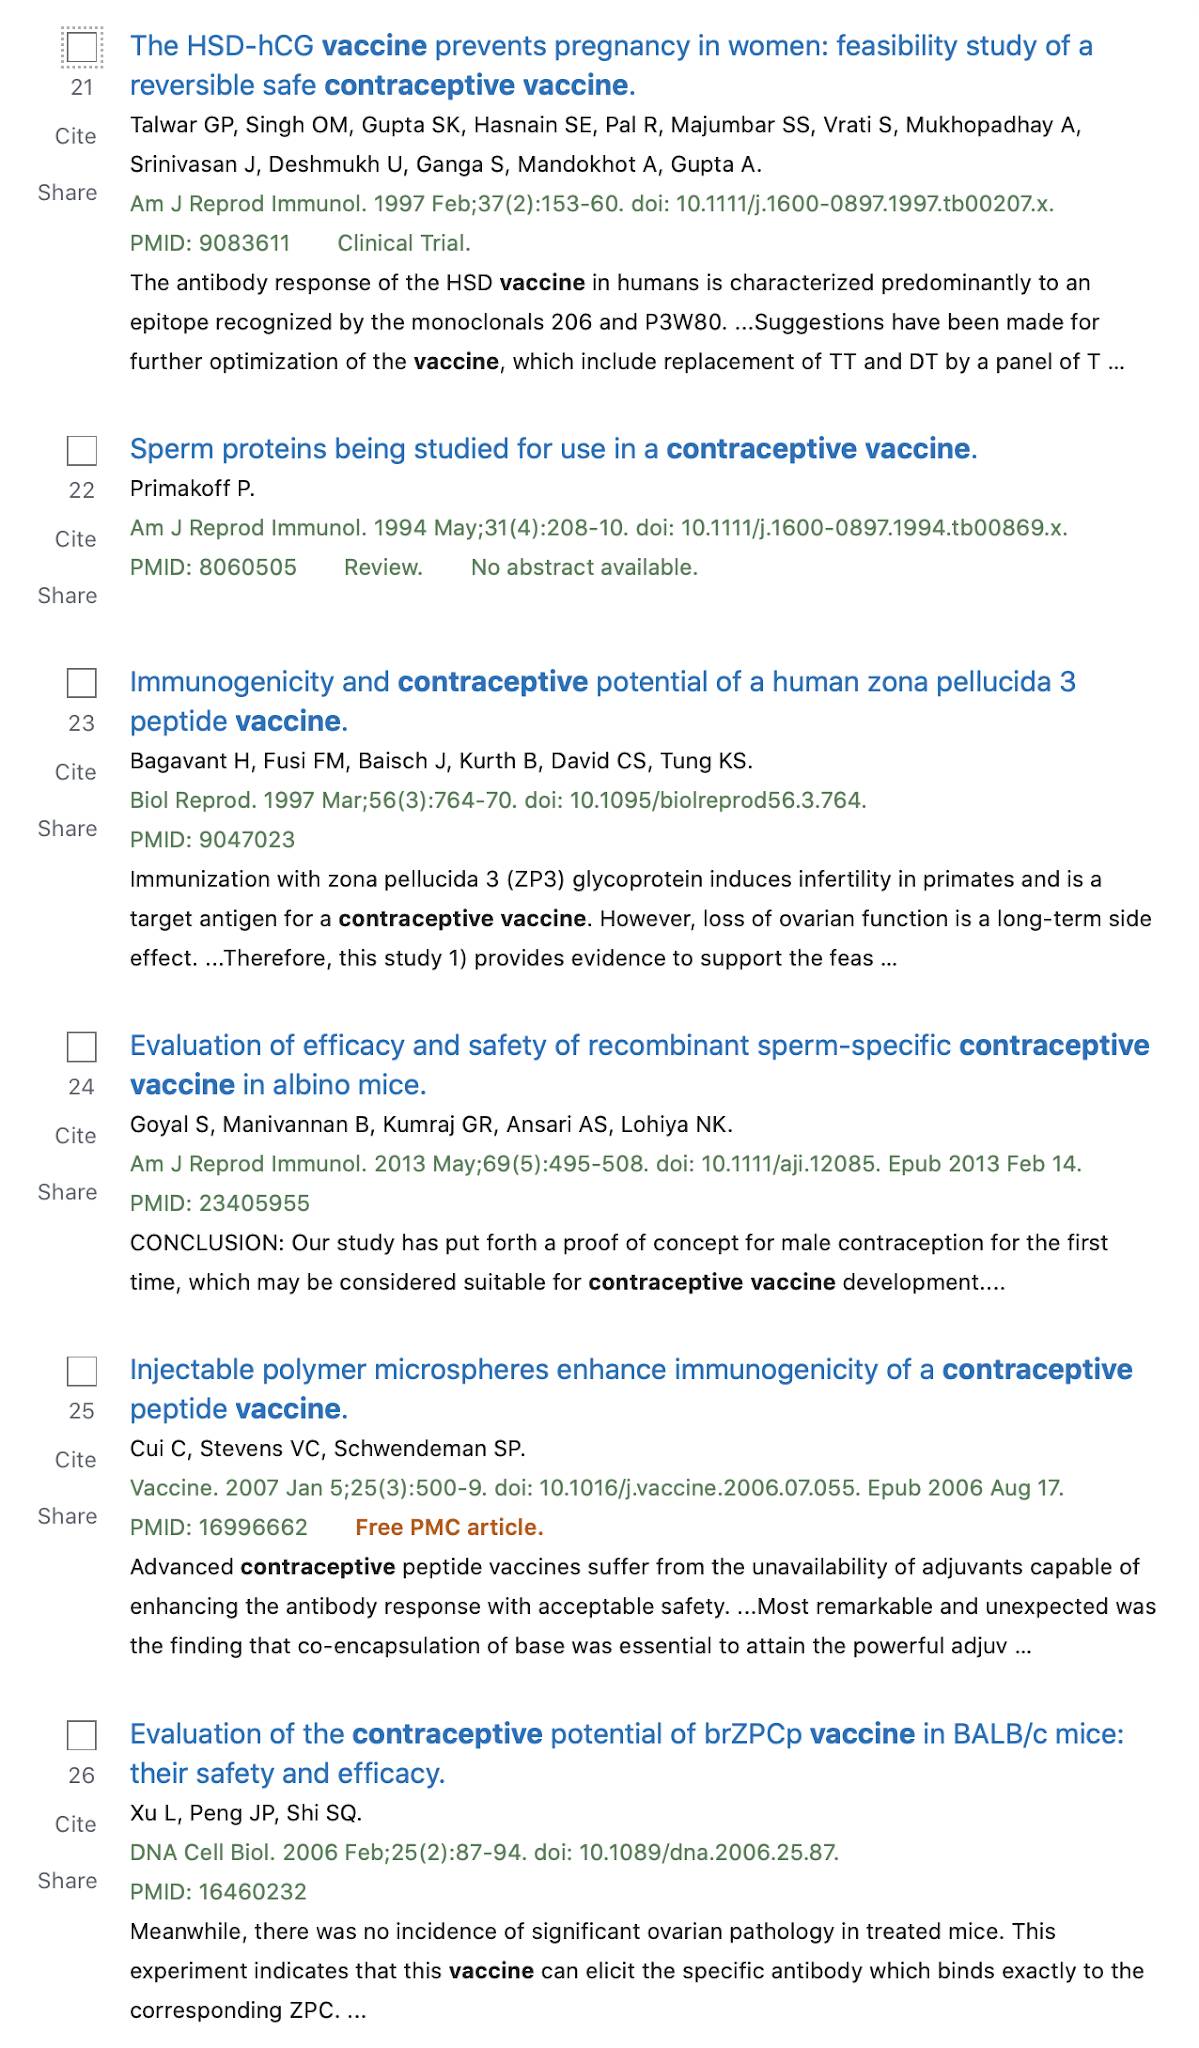This screenshot has height=2048, width=1199.
Task: Cite the Bagavant zona pellucida result 23
Action: (x=76, y=772)
